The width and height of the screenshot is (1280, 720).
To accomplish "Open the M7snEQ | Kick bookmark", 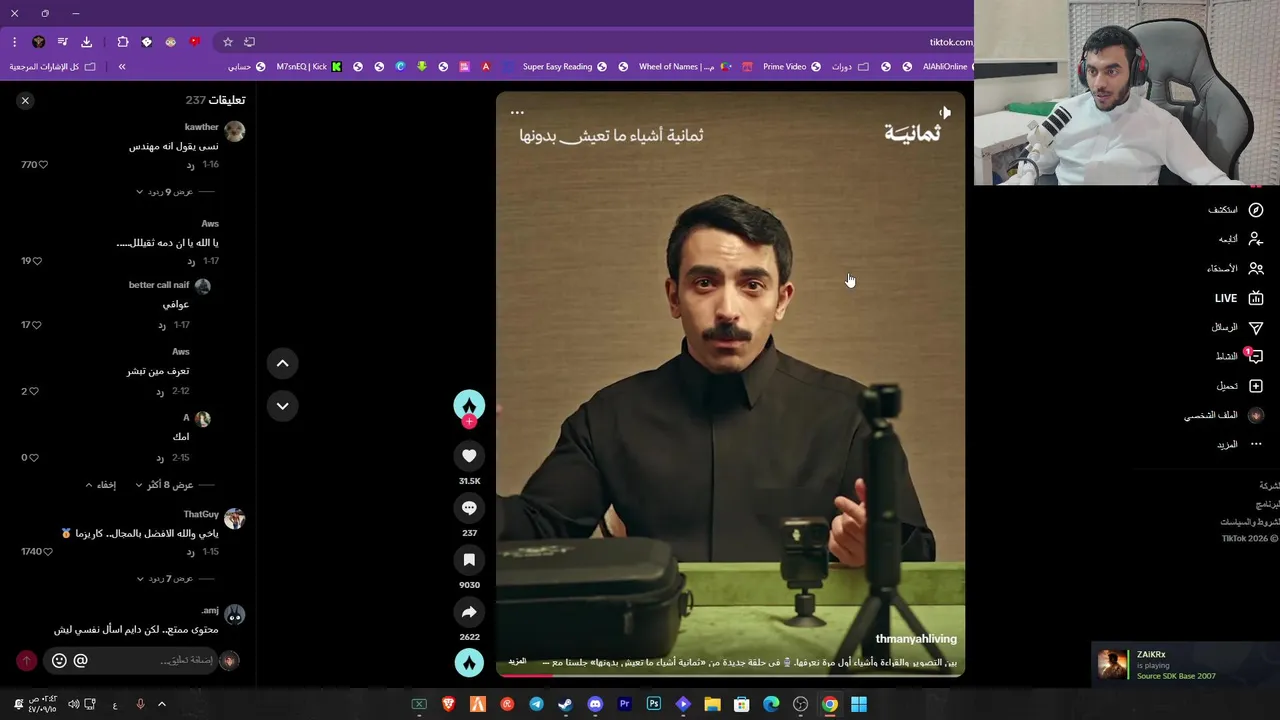I will 308,67.
